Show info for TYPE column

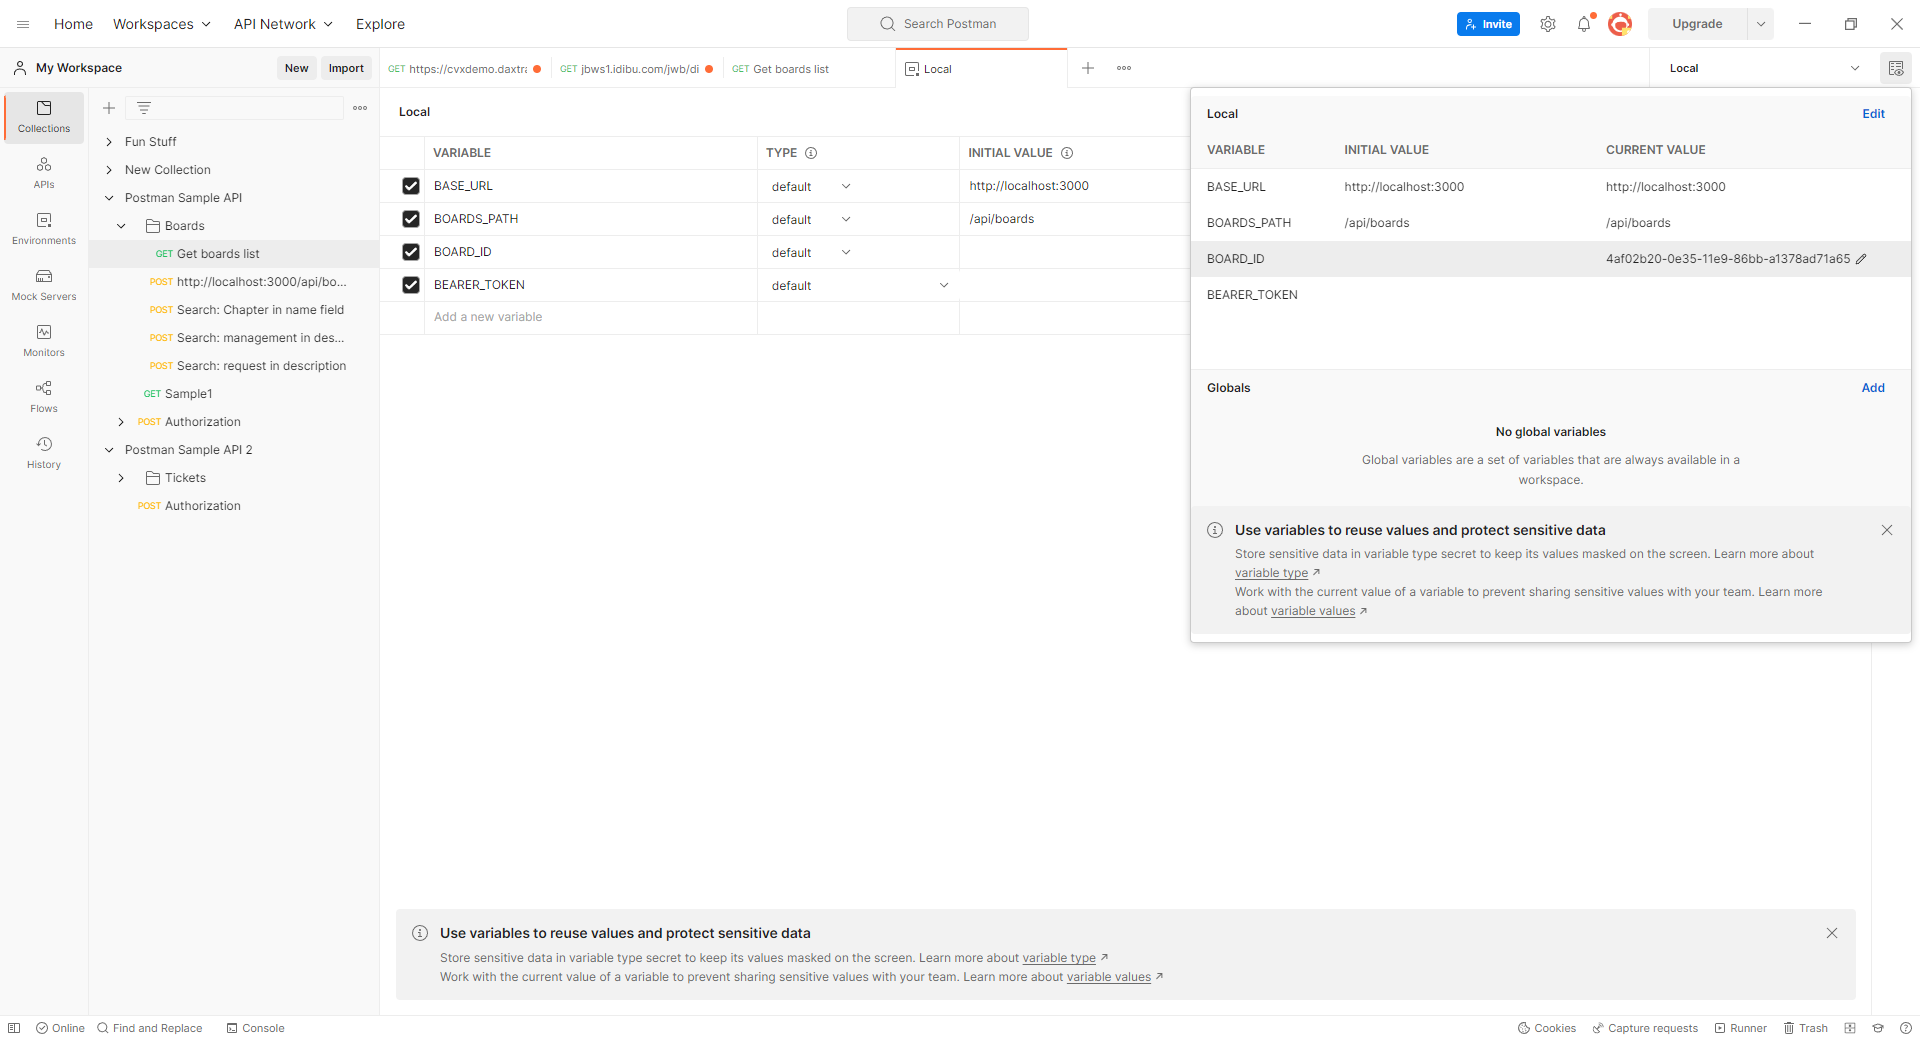pos(811,153)
